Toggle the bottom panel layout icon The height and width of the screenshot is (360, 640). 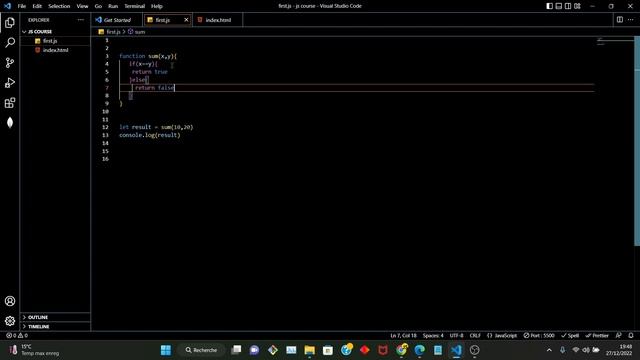559,6
